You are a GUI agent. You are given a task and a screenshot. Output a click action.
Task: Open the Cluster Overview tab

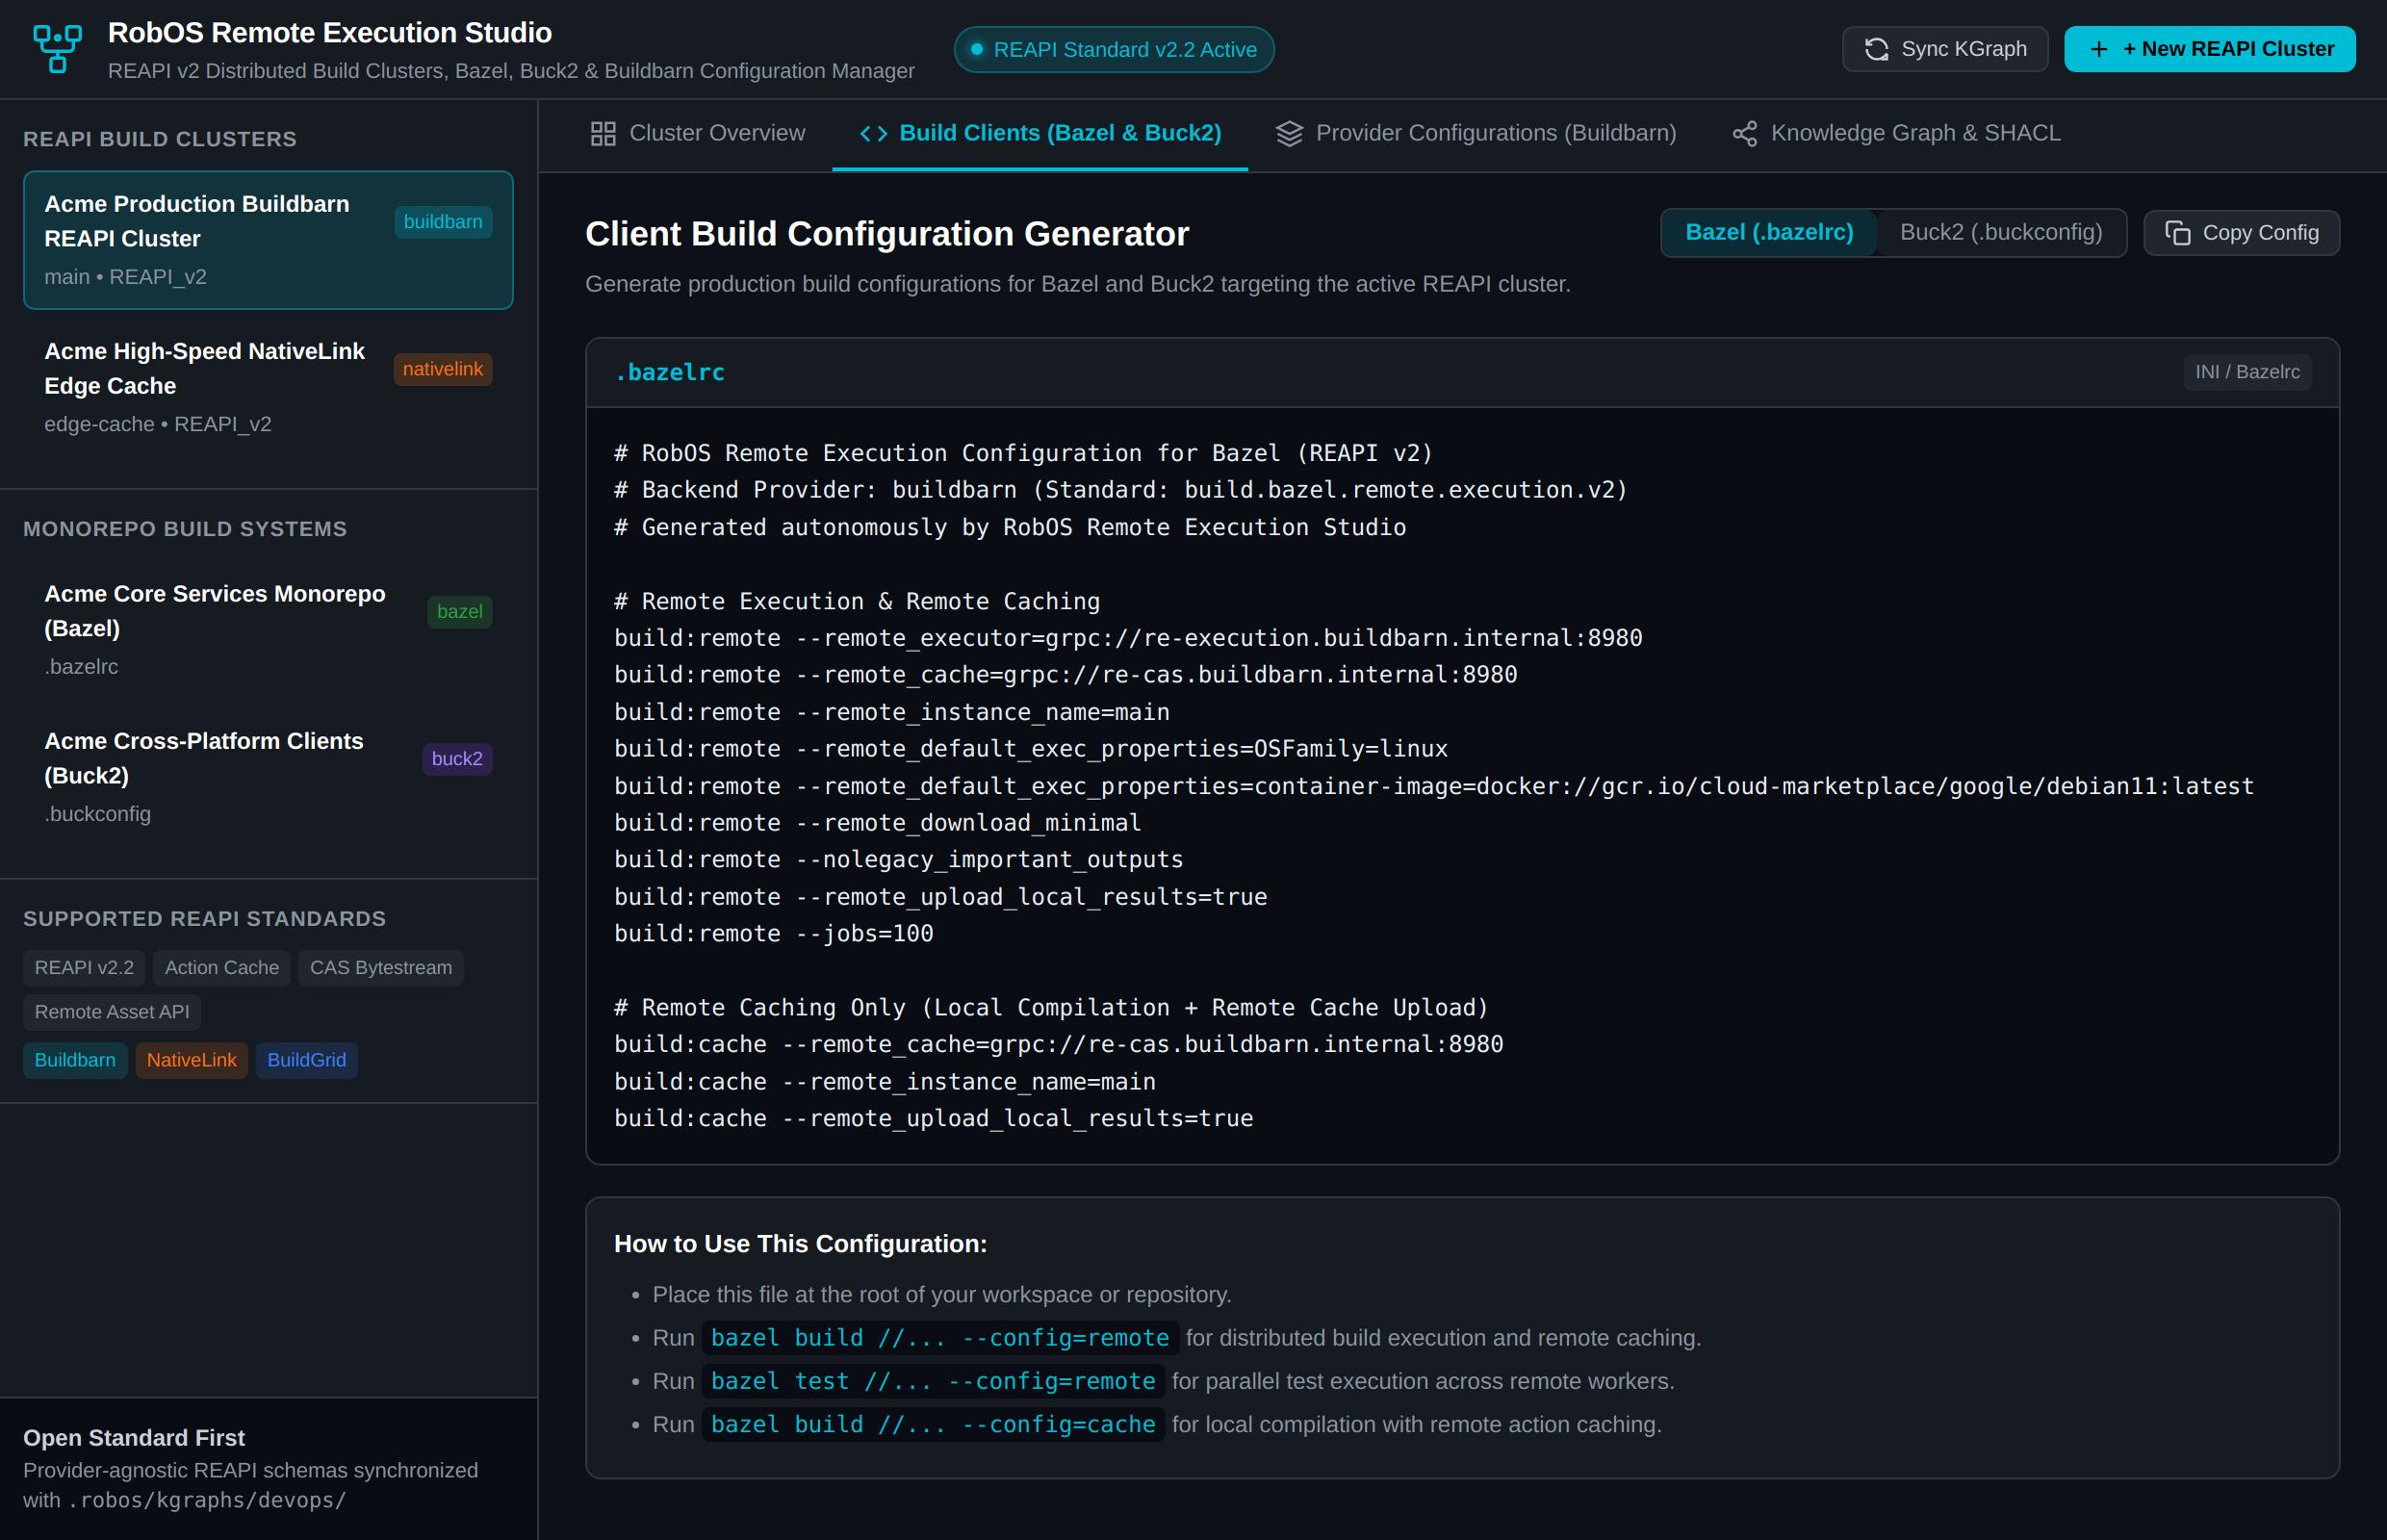[x=697, y=133]
